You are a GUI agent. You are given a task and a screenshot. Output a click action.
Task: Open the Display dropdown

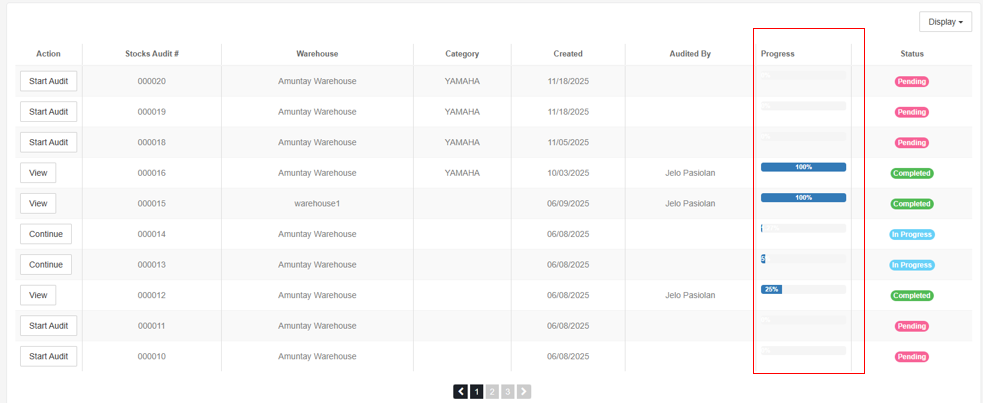945,22
